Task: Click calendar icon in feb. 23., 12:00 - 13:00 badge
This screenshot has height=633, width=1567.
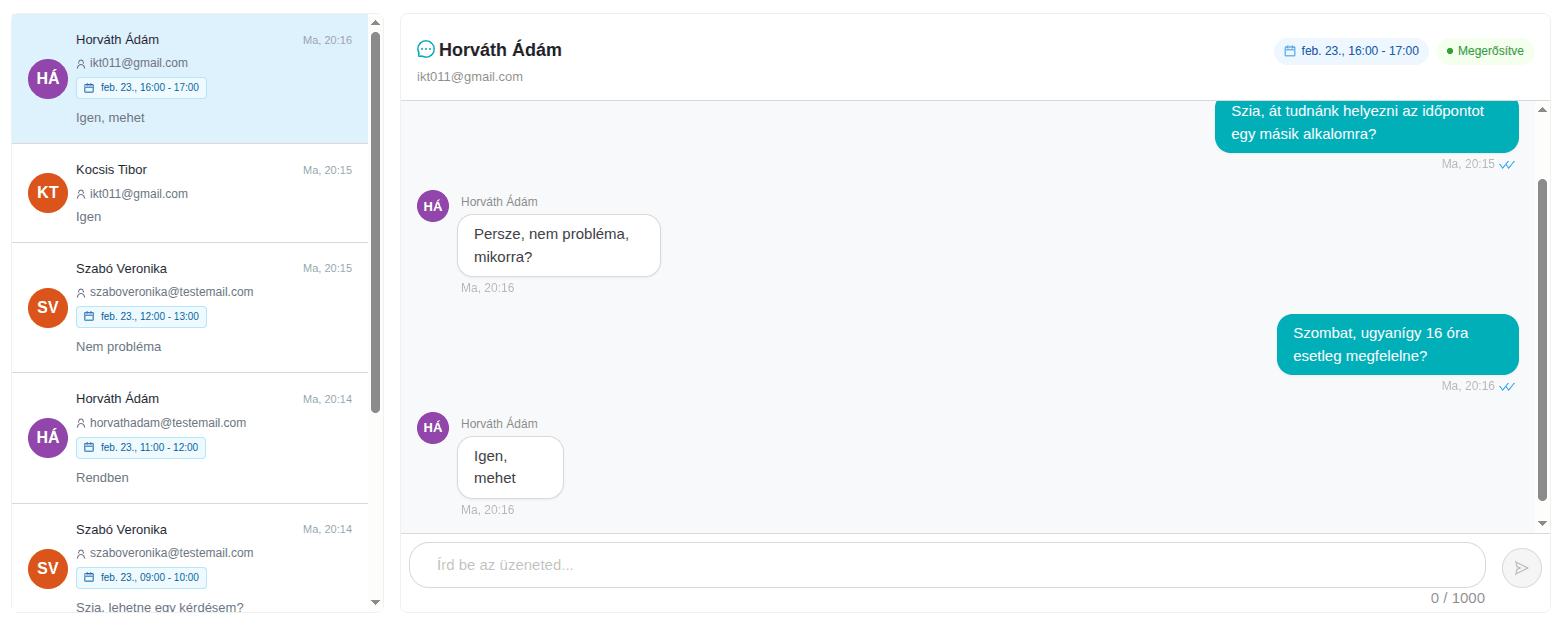Action: [x=89, y=317]
